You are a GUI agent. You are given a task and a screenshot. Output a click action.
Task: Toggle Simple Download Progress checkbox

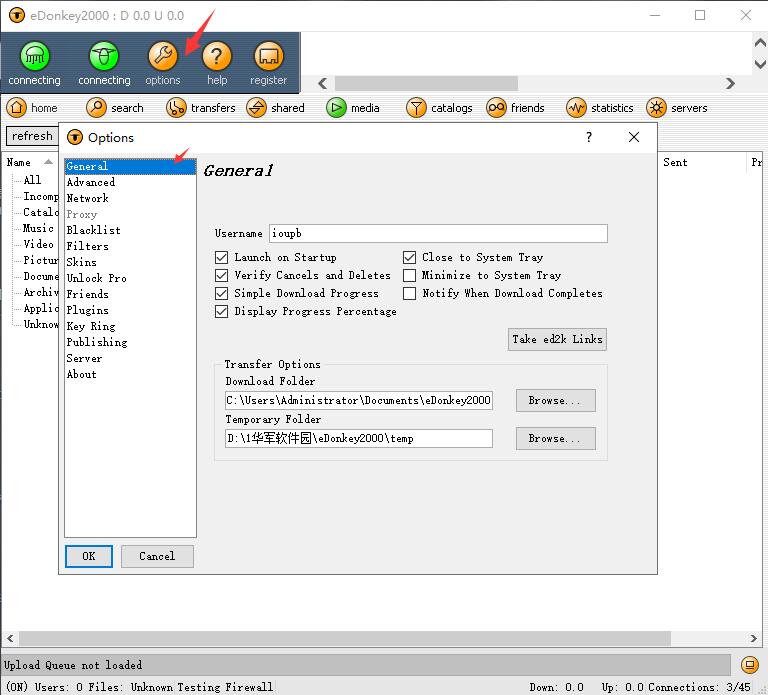(221, 293)
